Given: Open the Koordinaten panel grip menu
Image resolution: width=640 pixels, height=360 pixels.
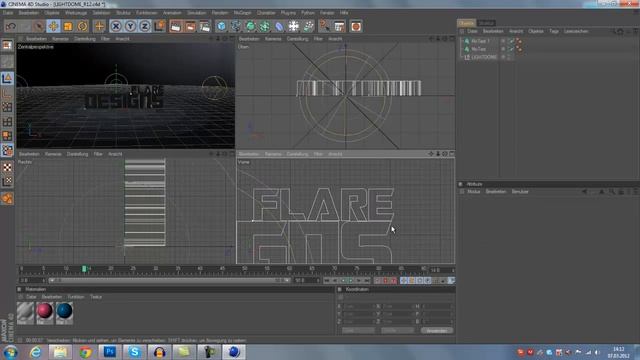Looking at the screenshot, I should pos(340,289).
